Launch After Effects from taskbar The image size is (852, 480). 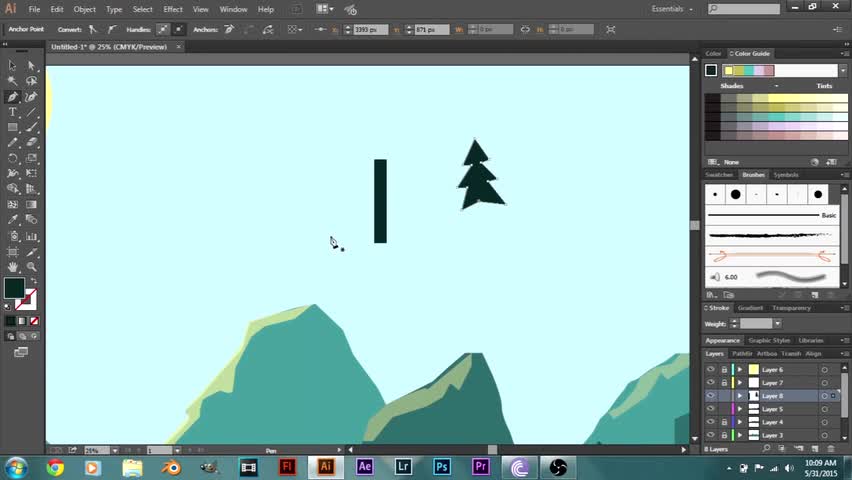[365, 467]
